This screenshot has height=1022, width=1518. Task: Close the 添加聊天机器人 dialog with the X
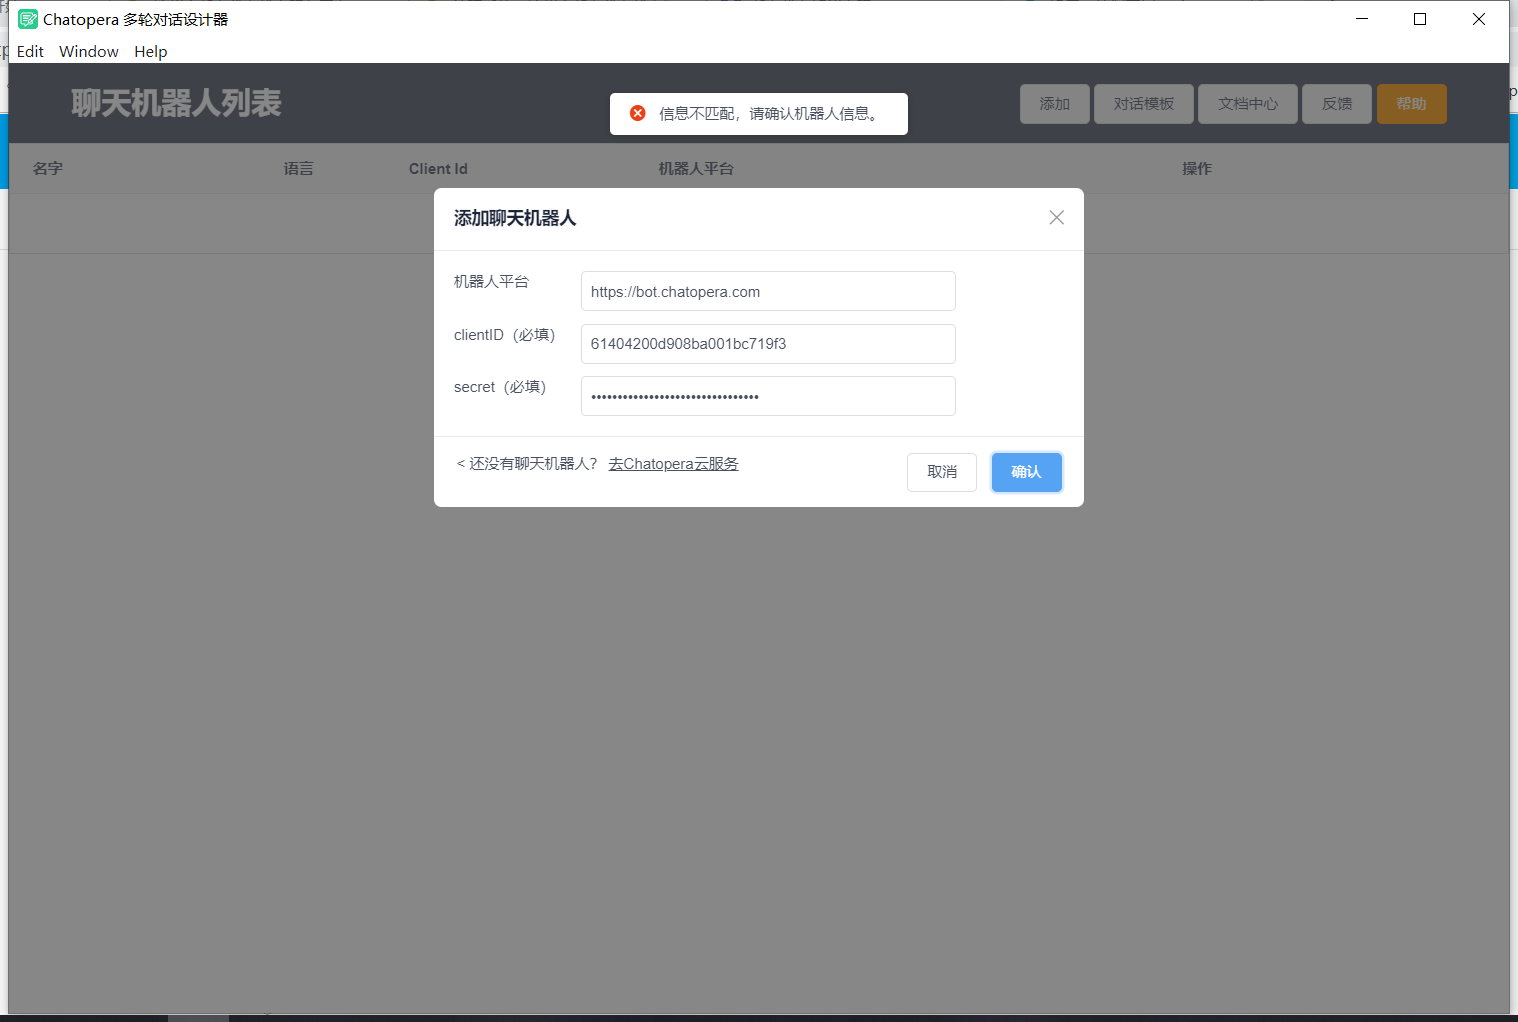[x=1056, y=218]
